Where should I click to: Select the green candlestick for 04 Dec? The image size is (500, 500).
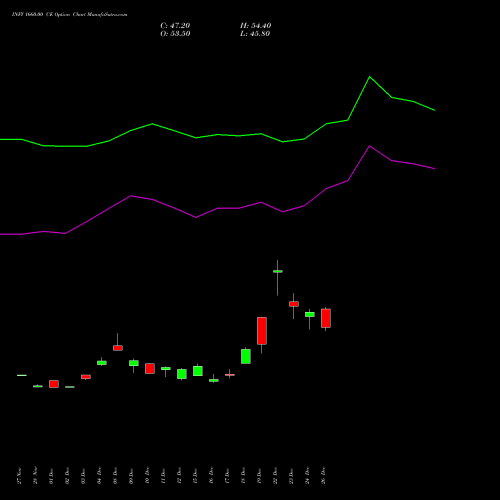102,363
